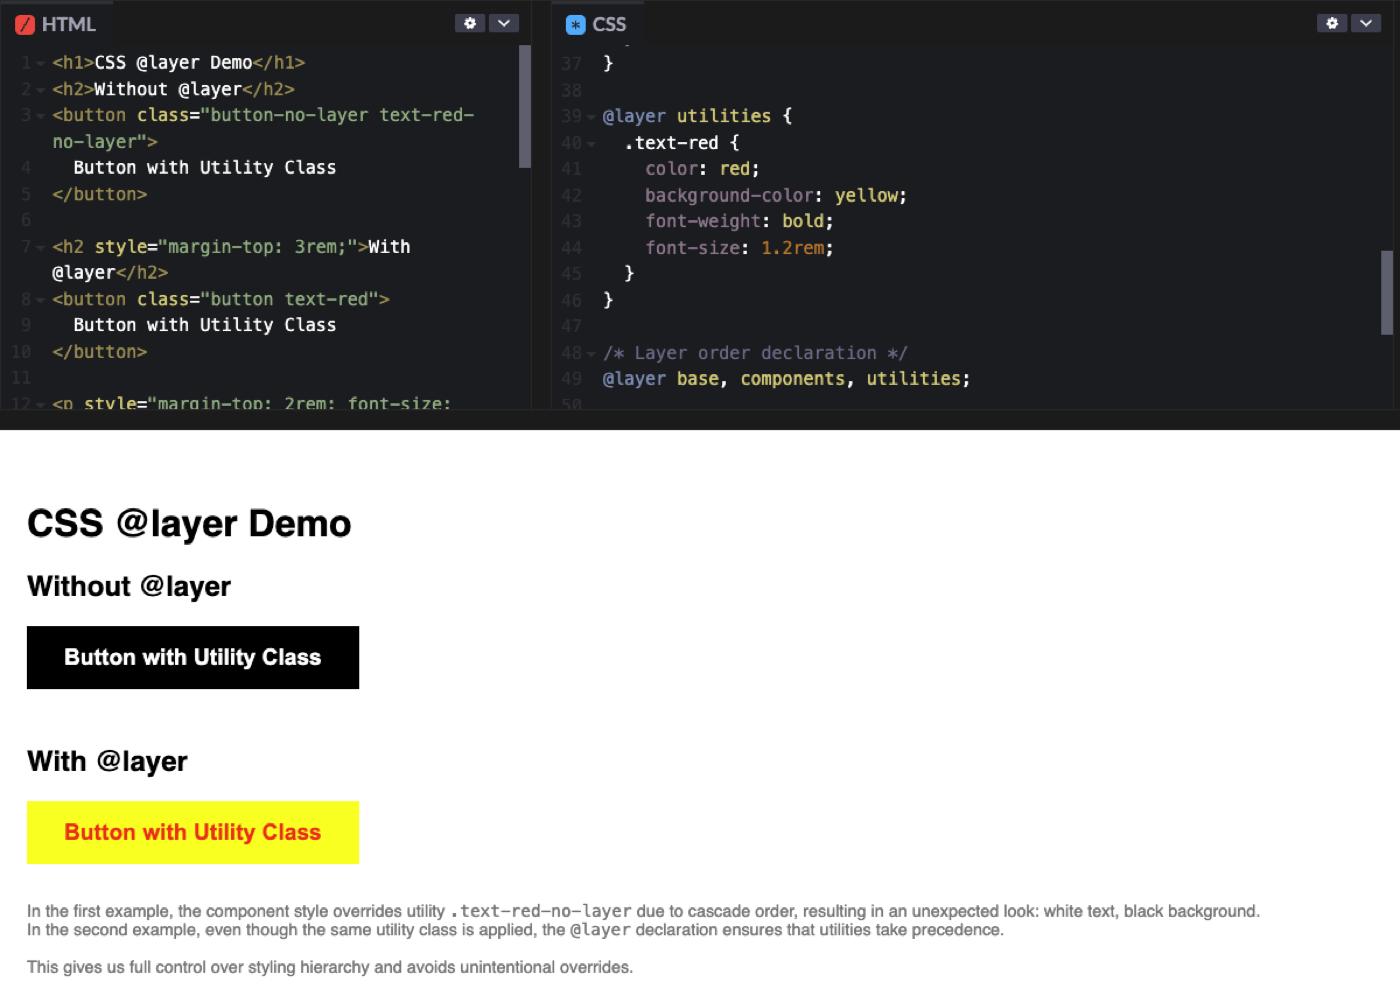The width and height of the screenshot is (1400, 1004).
Task: Click the HTML editor vertical scrollbar
Action: 525,107
